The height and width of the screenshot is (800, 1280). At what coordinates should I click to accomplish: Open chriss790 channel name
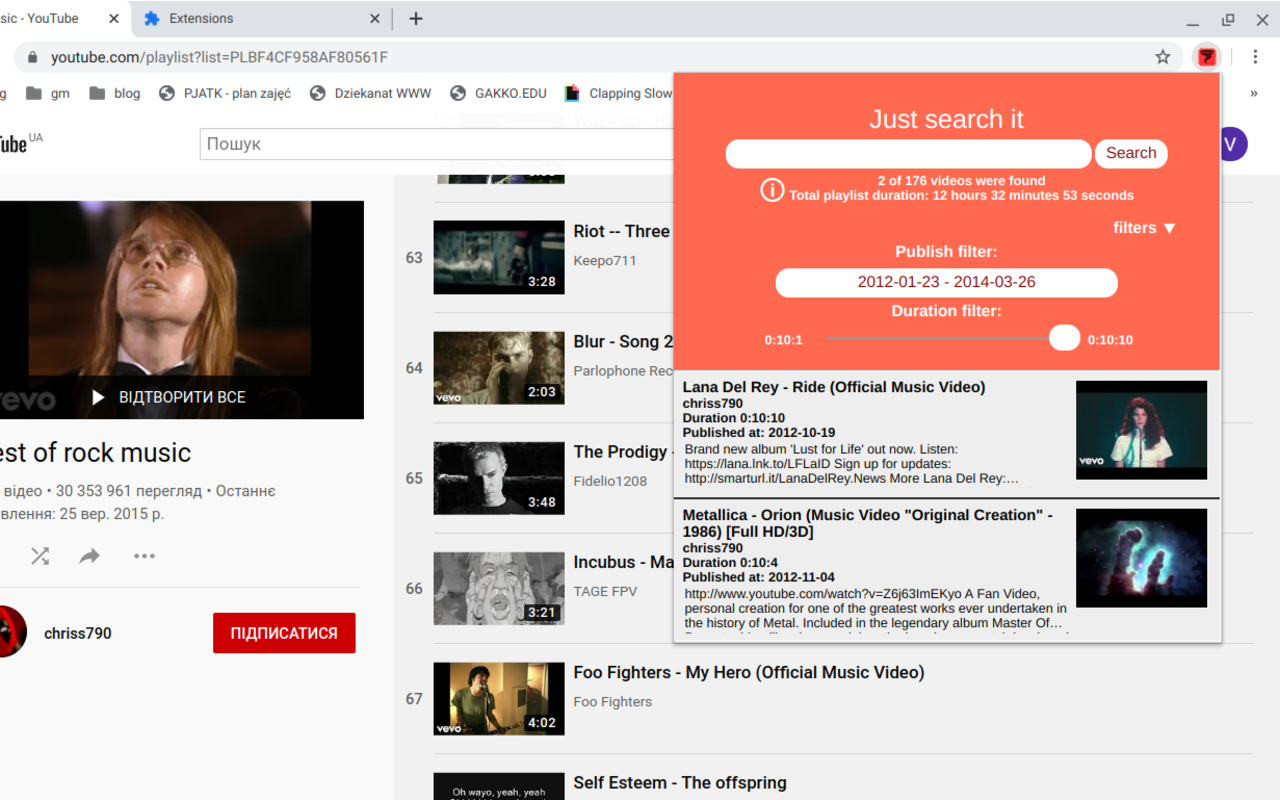78,633
